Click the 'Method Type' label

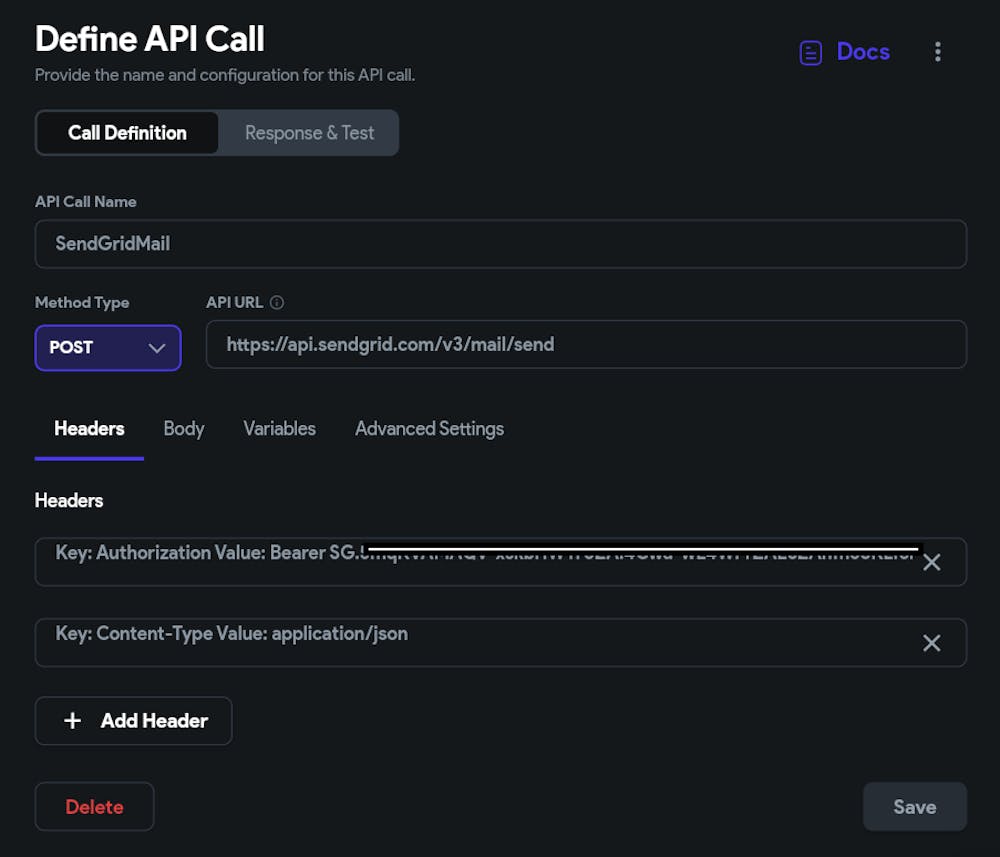82,302
